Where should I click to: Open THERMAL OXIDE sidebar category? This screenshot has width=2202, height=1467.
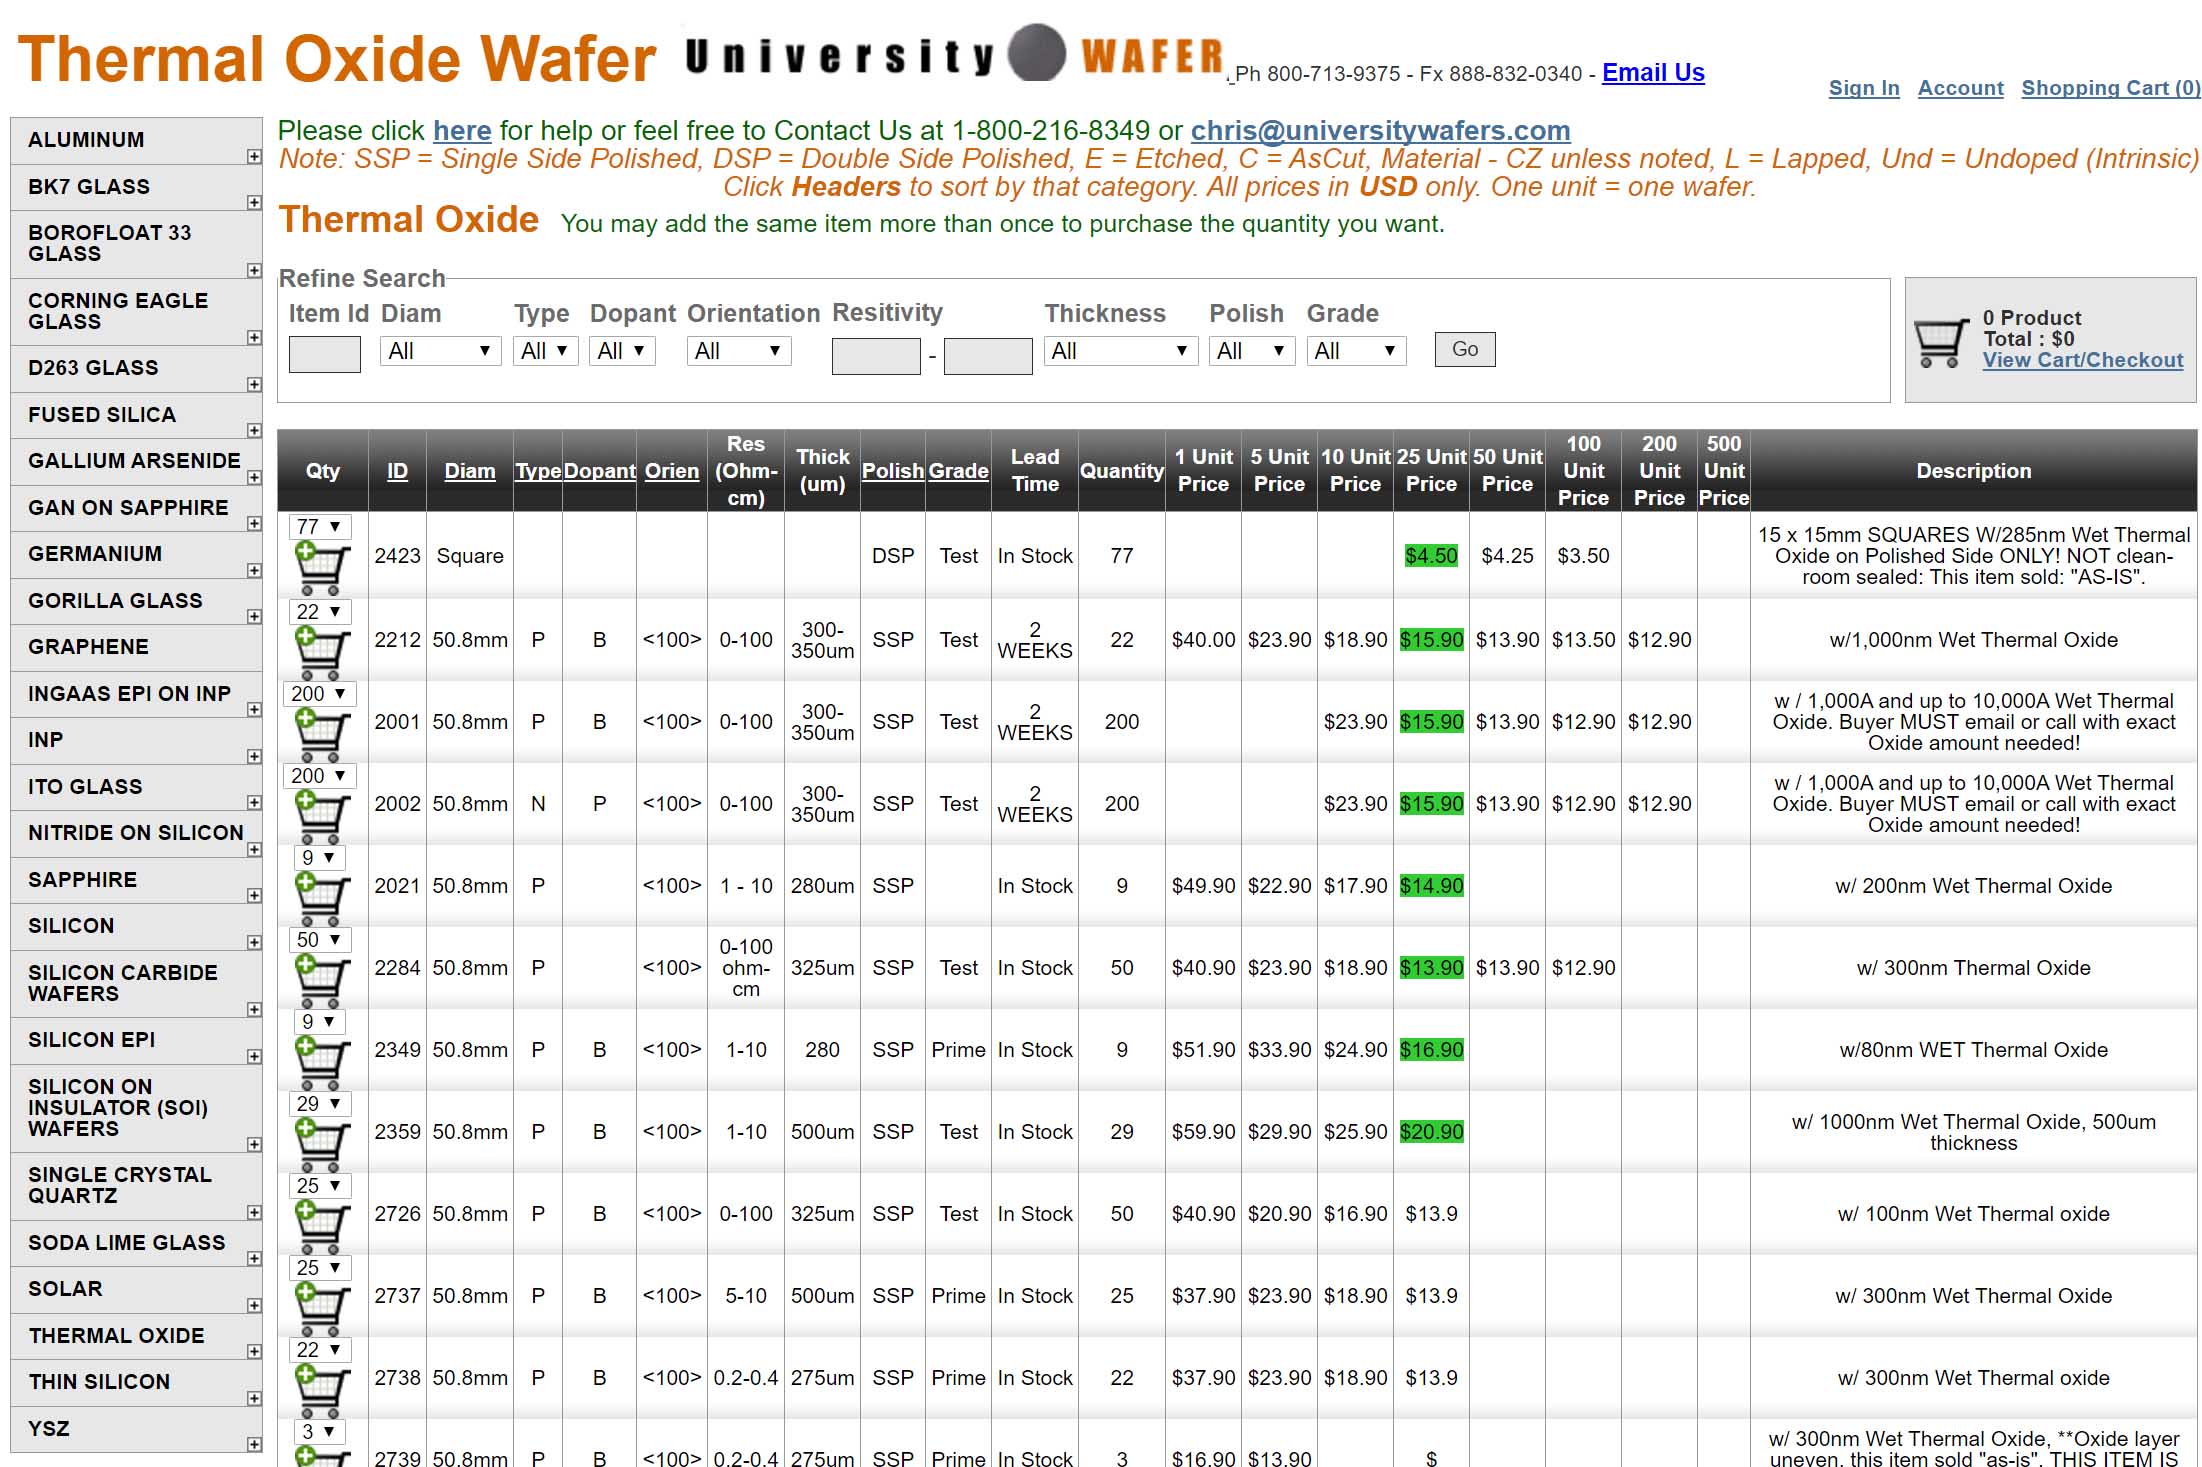pyautogui.click(x=116, y=1336)
